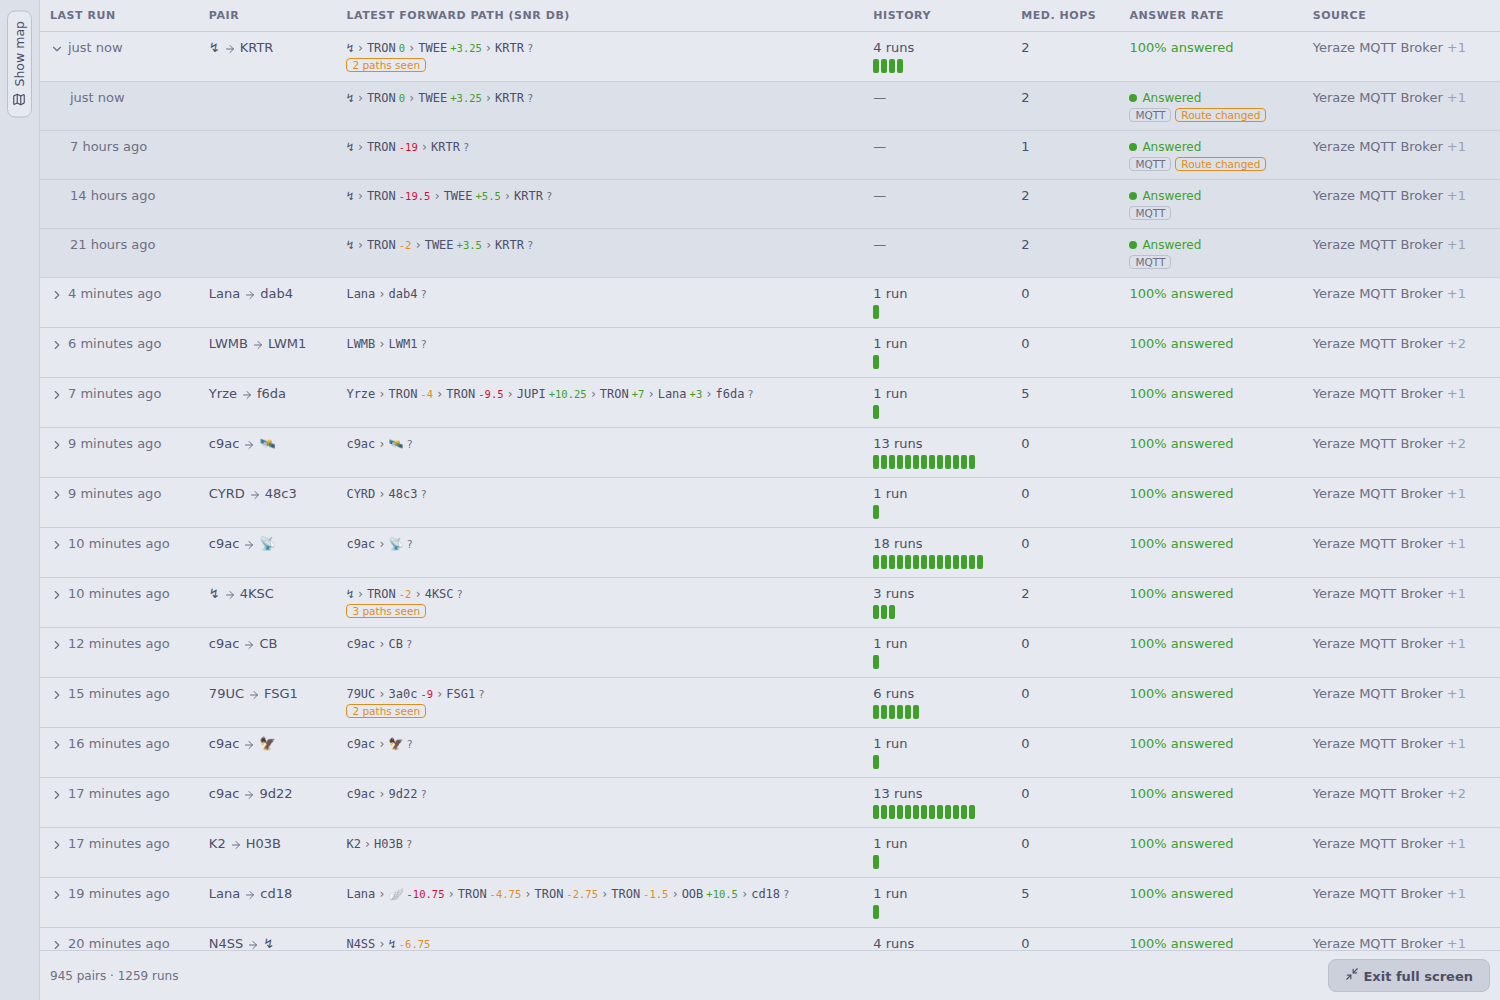Click the "945 pairs · 1259 runs" footer text
The height and width of the screenshot is (1000, 1500).
(114, 976)
